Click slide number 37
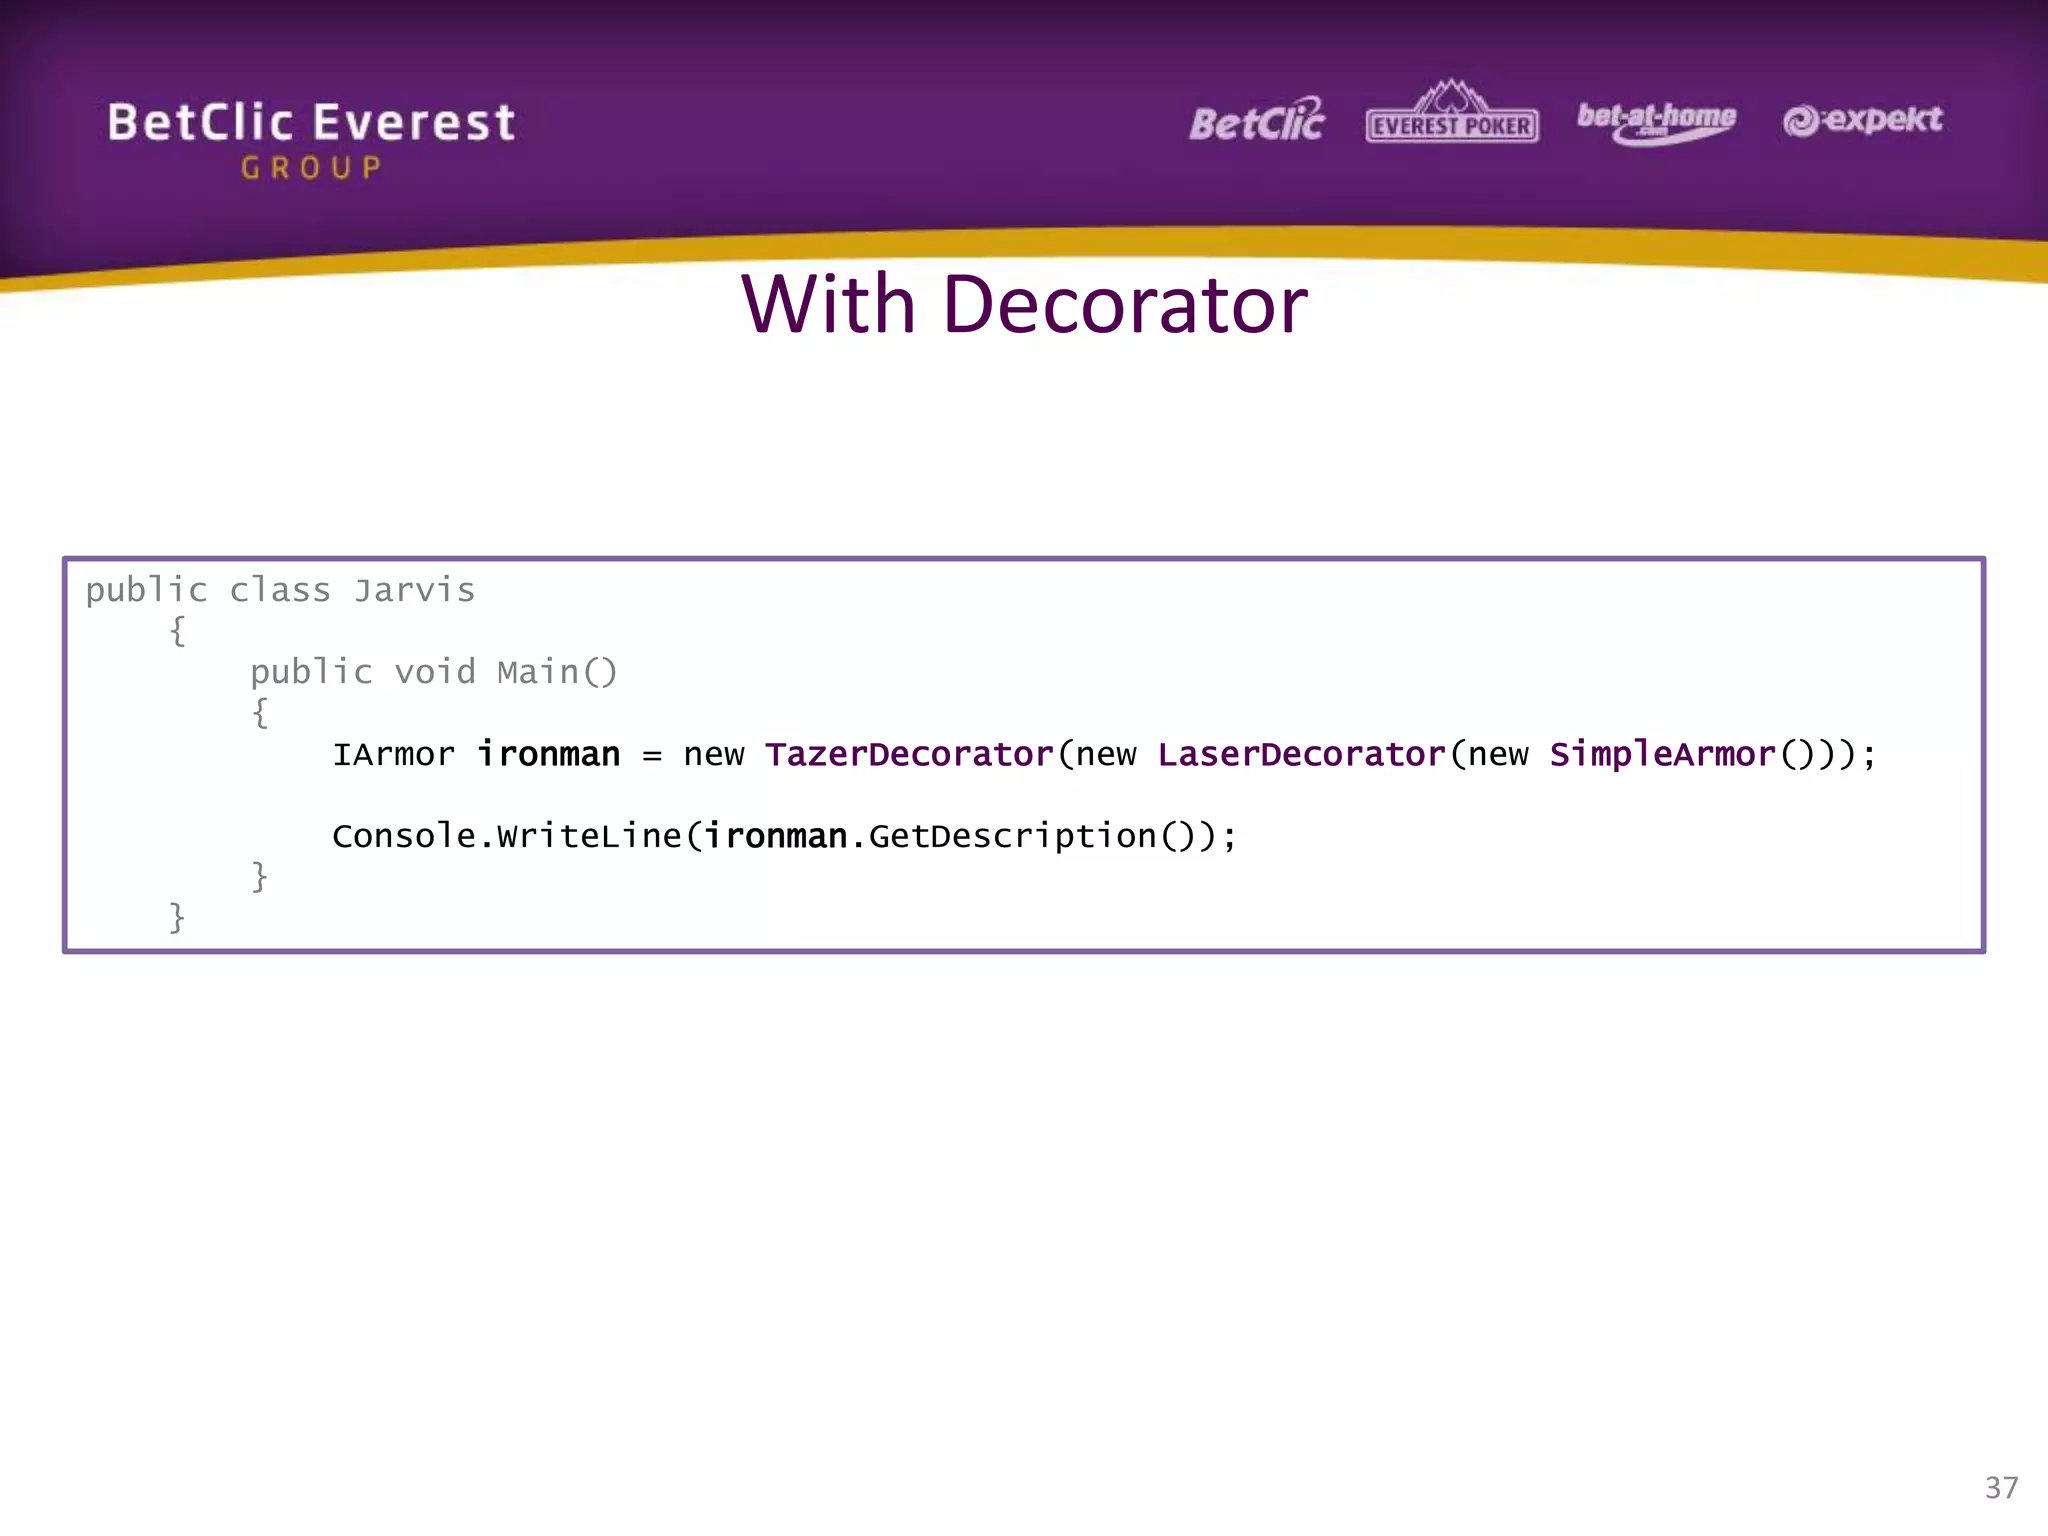This screenshot has width=2048, height=1536. click(2002, 1488)
